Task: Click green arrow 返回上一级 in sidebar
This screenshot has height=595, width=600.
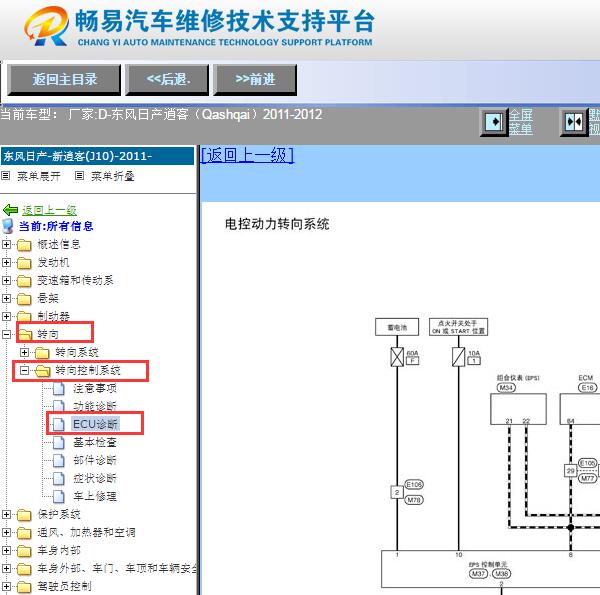Action: tap(49, 210)
